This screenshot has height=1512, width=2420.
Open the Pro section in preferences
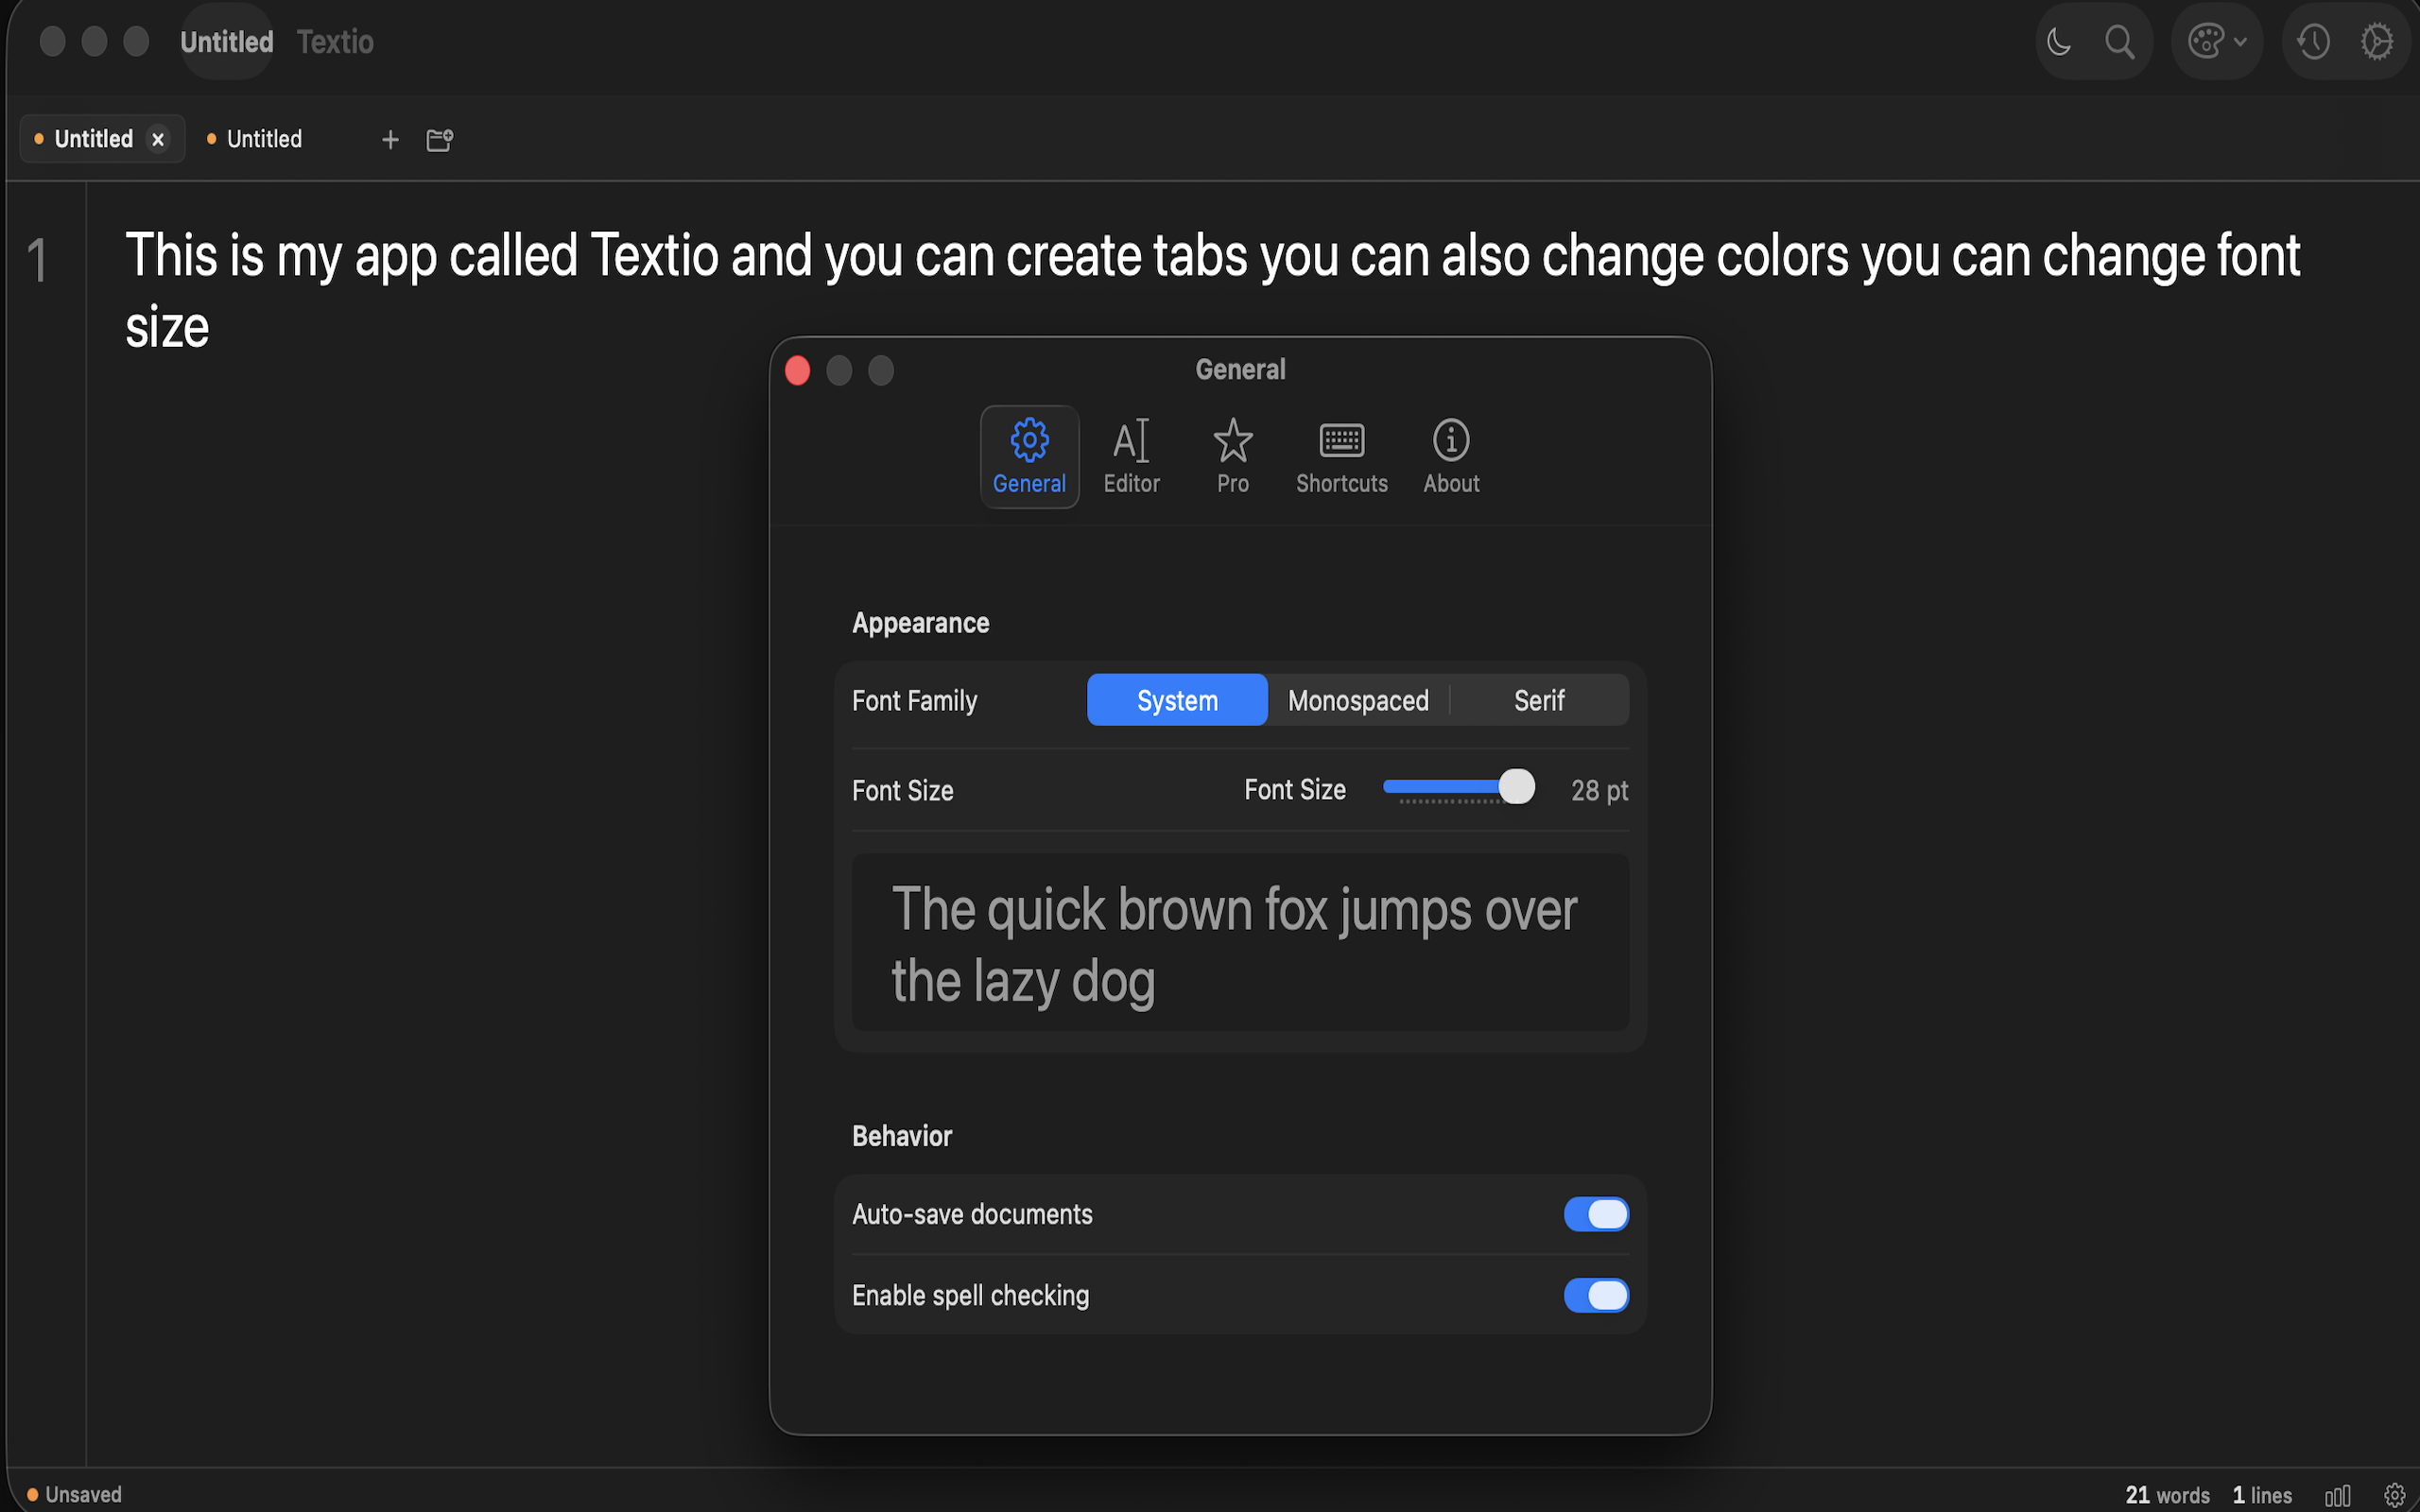coord(1233,455)
